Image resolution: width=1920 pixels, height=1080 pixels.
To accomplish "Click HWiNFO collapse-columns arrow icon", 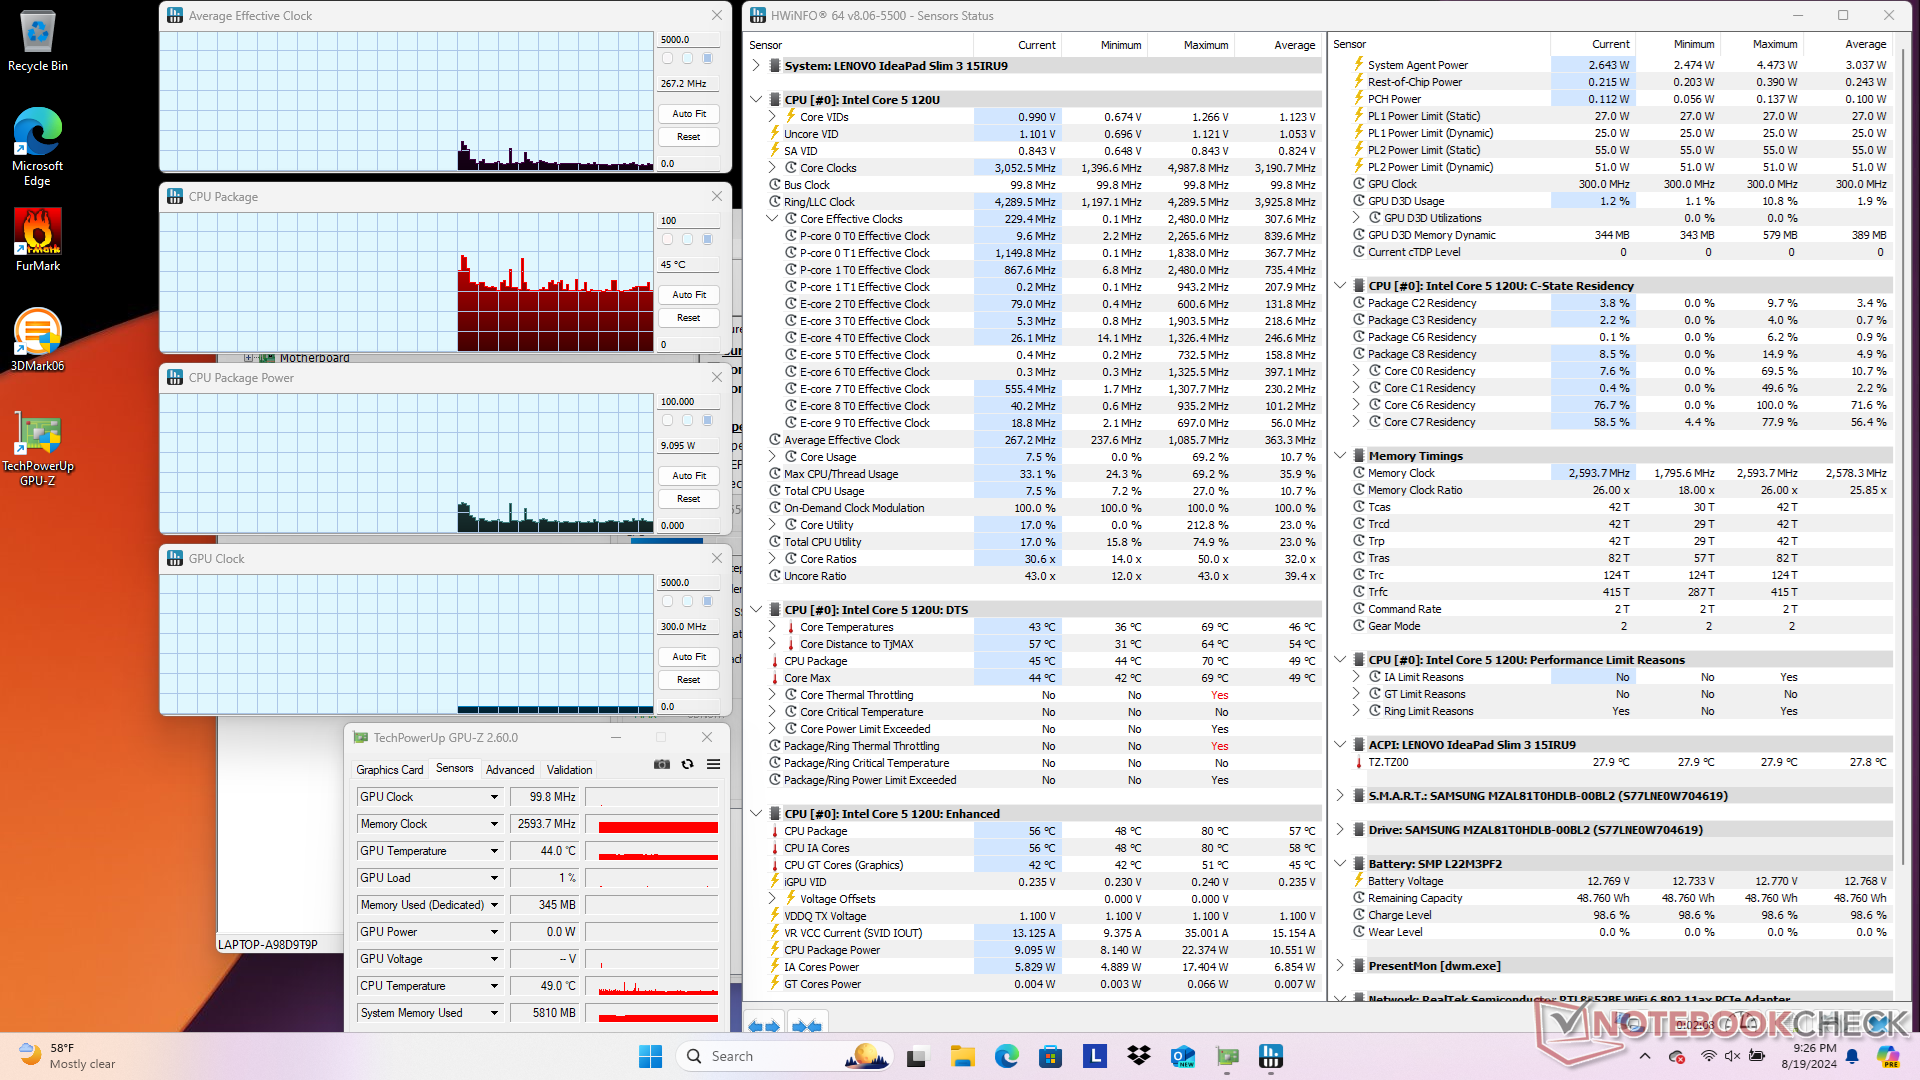I will tap(806, 1026).
